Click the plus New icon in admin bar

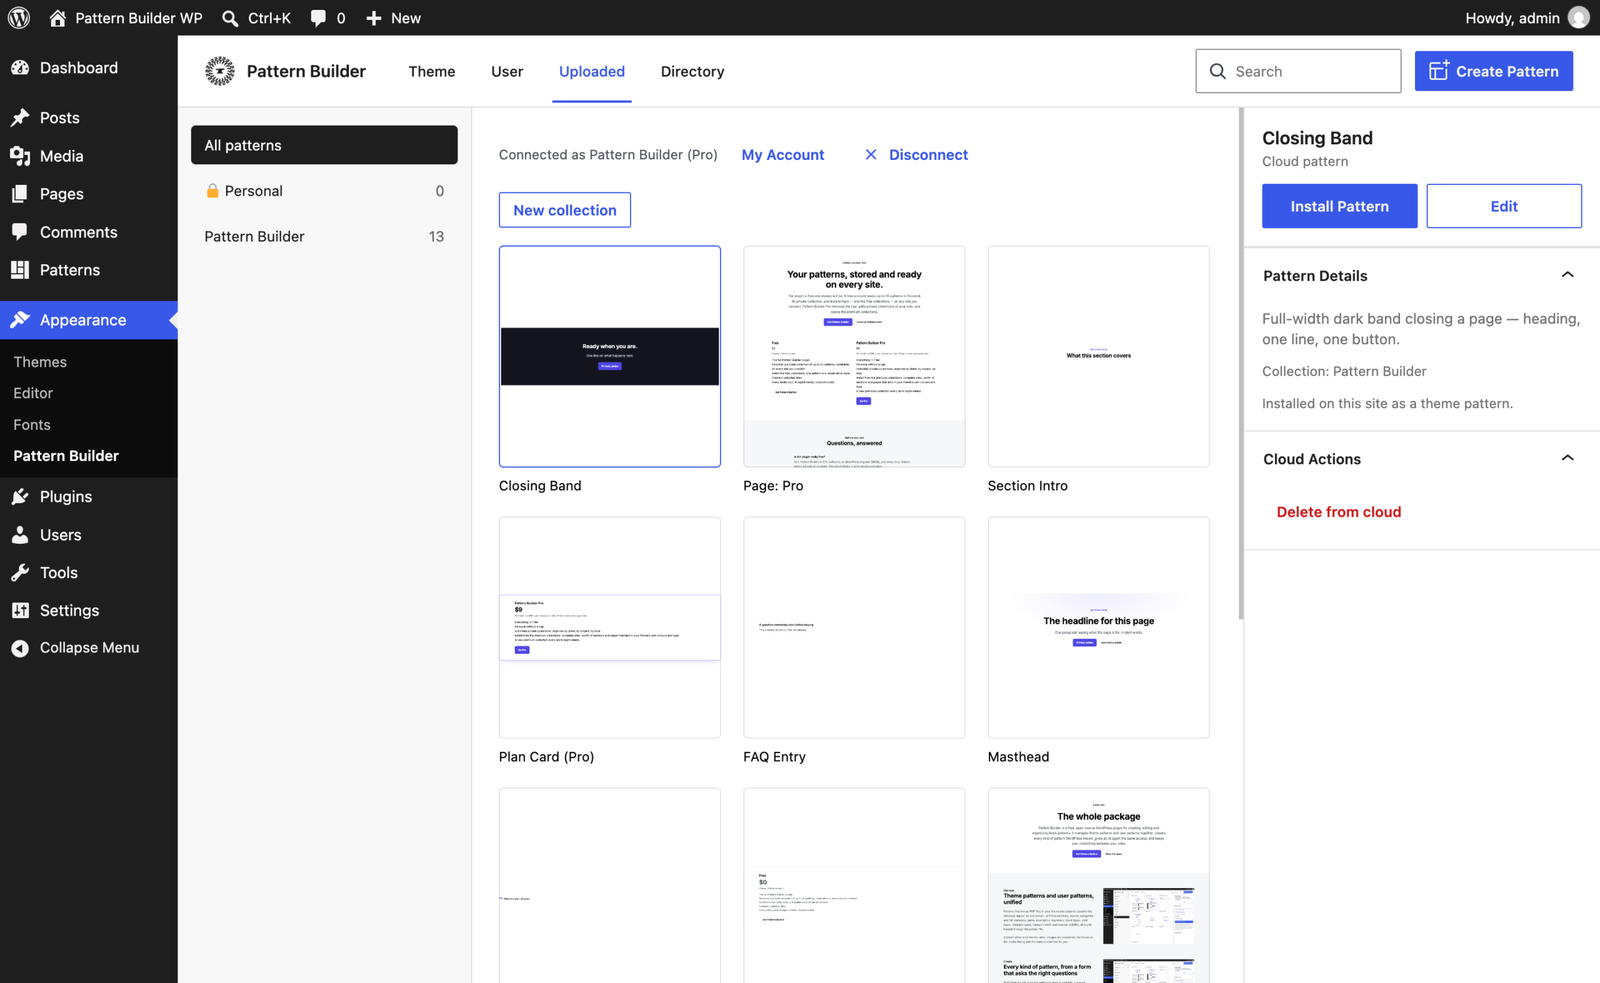pos(374,18)
